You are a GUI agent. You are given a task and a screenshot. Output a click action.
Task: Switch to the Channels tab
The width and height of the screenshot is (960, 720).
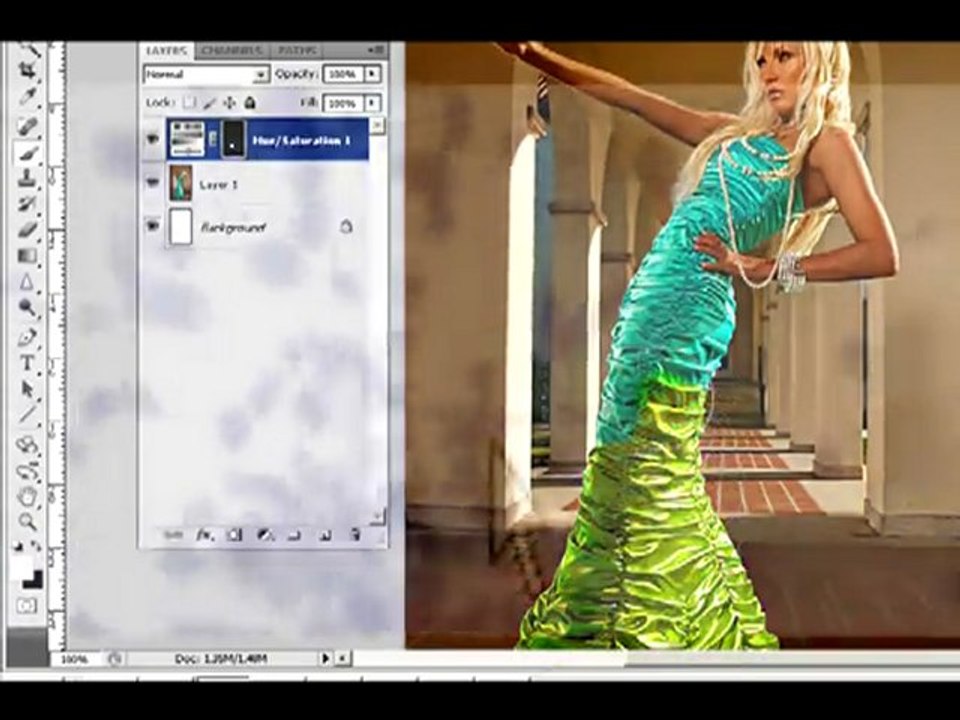click(231, 50)
